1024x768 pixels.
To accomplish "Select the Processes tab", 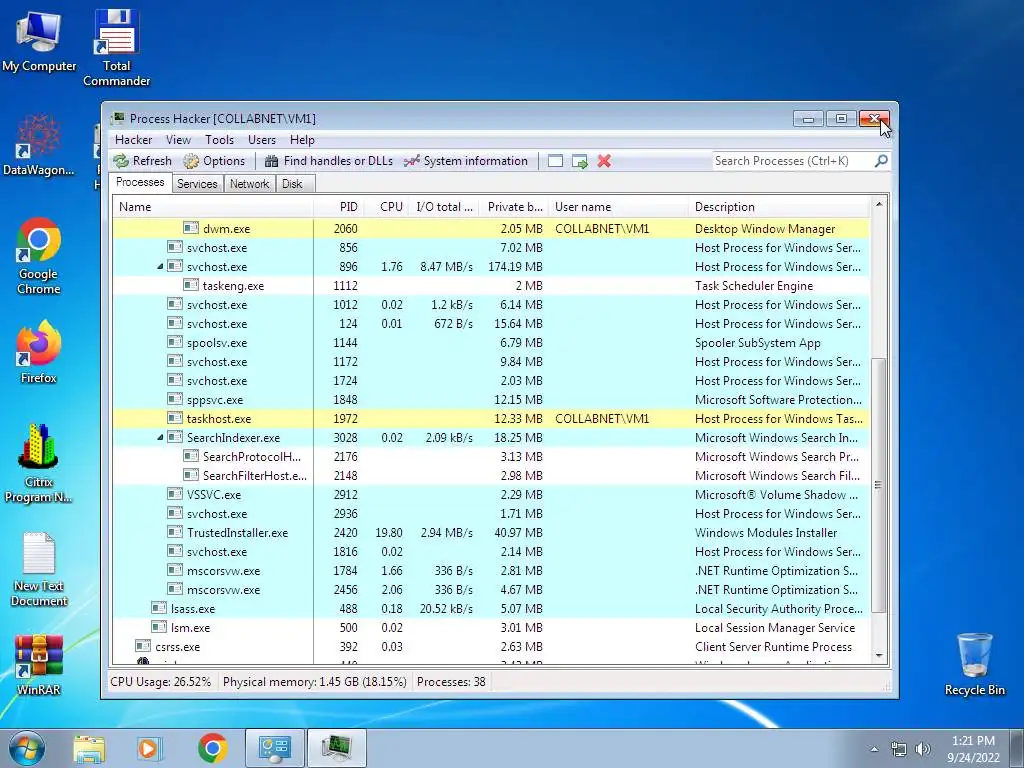I will [x=140, y=182].
